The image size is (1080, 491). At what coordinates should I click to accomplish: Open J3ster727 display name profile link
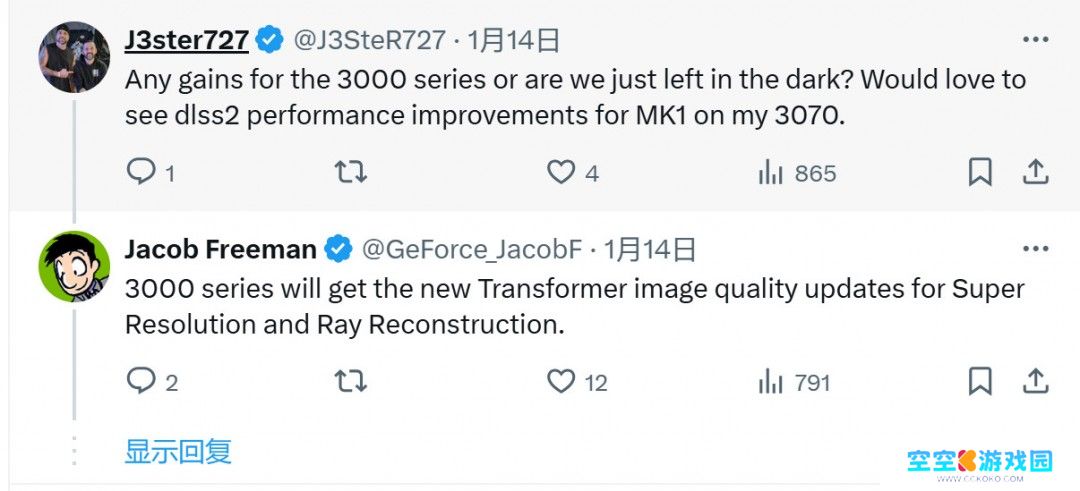(186, 40)
